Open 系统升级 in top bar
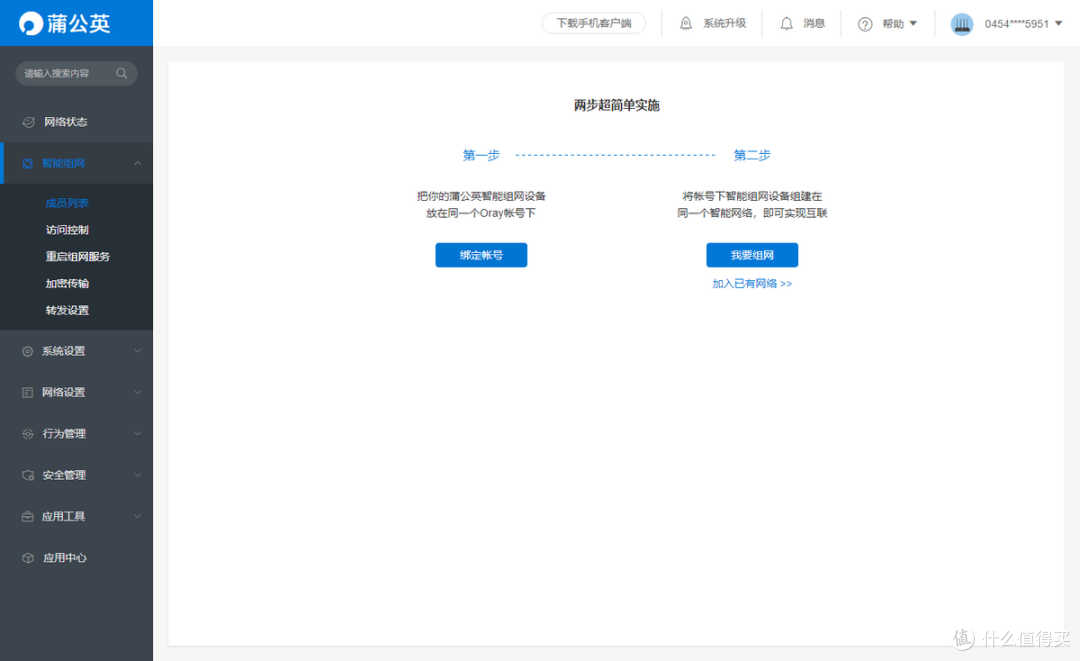Viewport: 1080px width, 661px height. click(725, 23)
